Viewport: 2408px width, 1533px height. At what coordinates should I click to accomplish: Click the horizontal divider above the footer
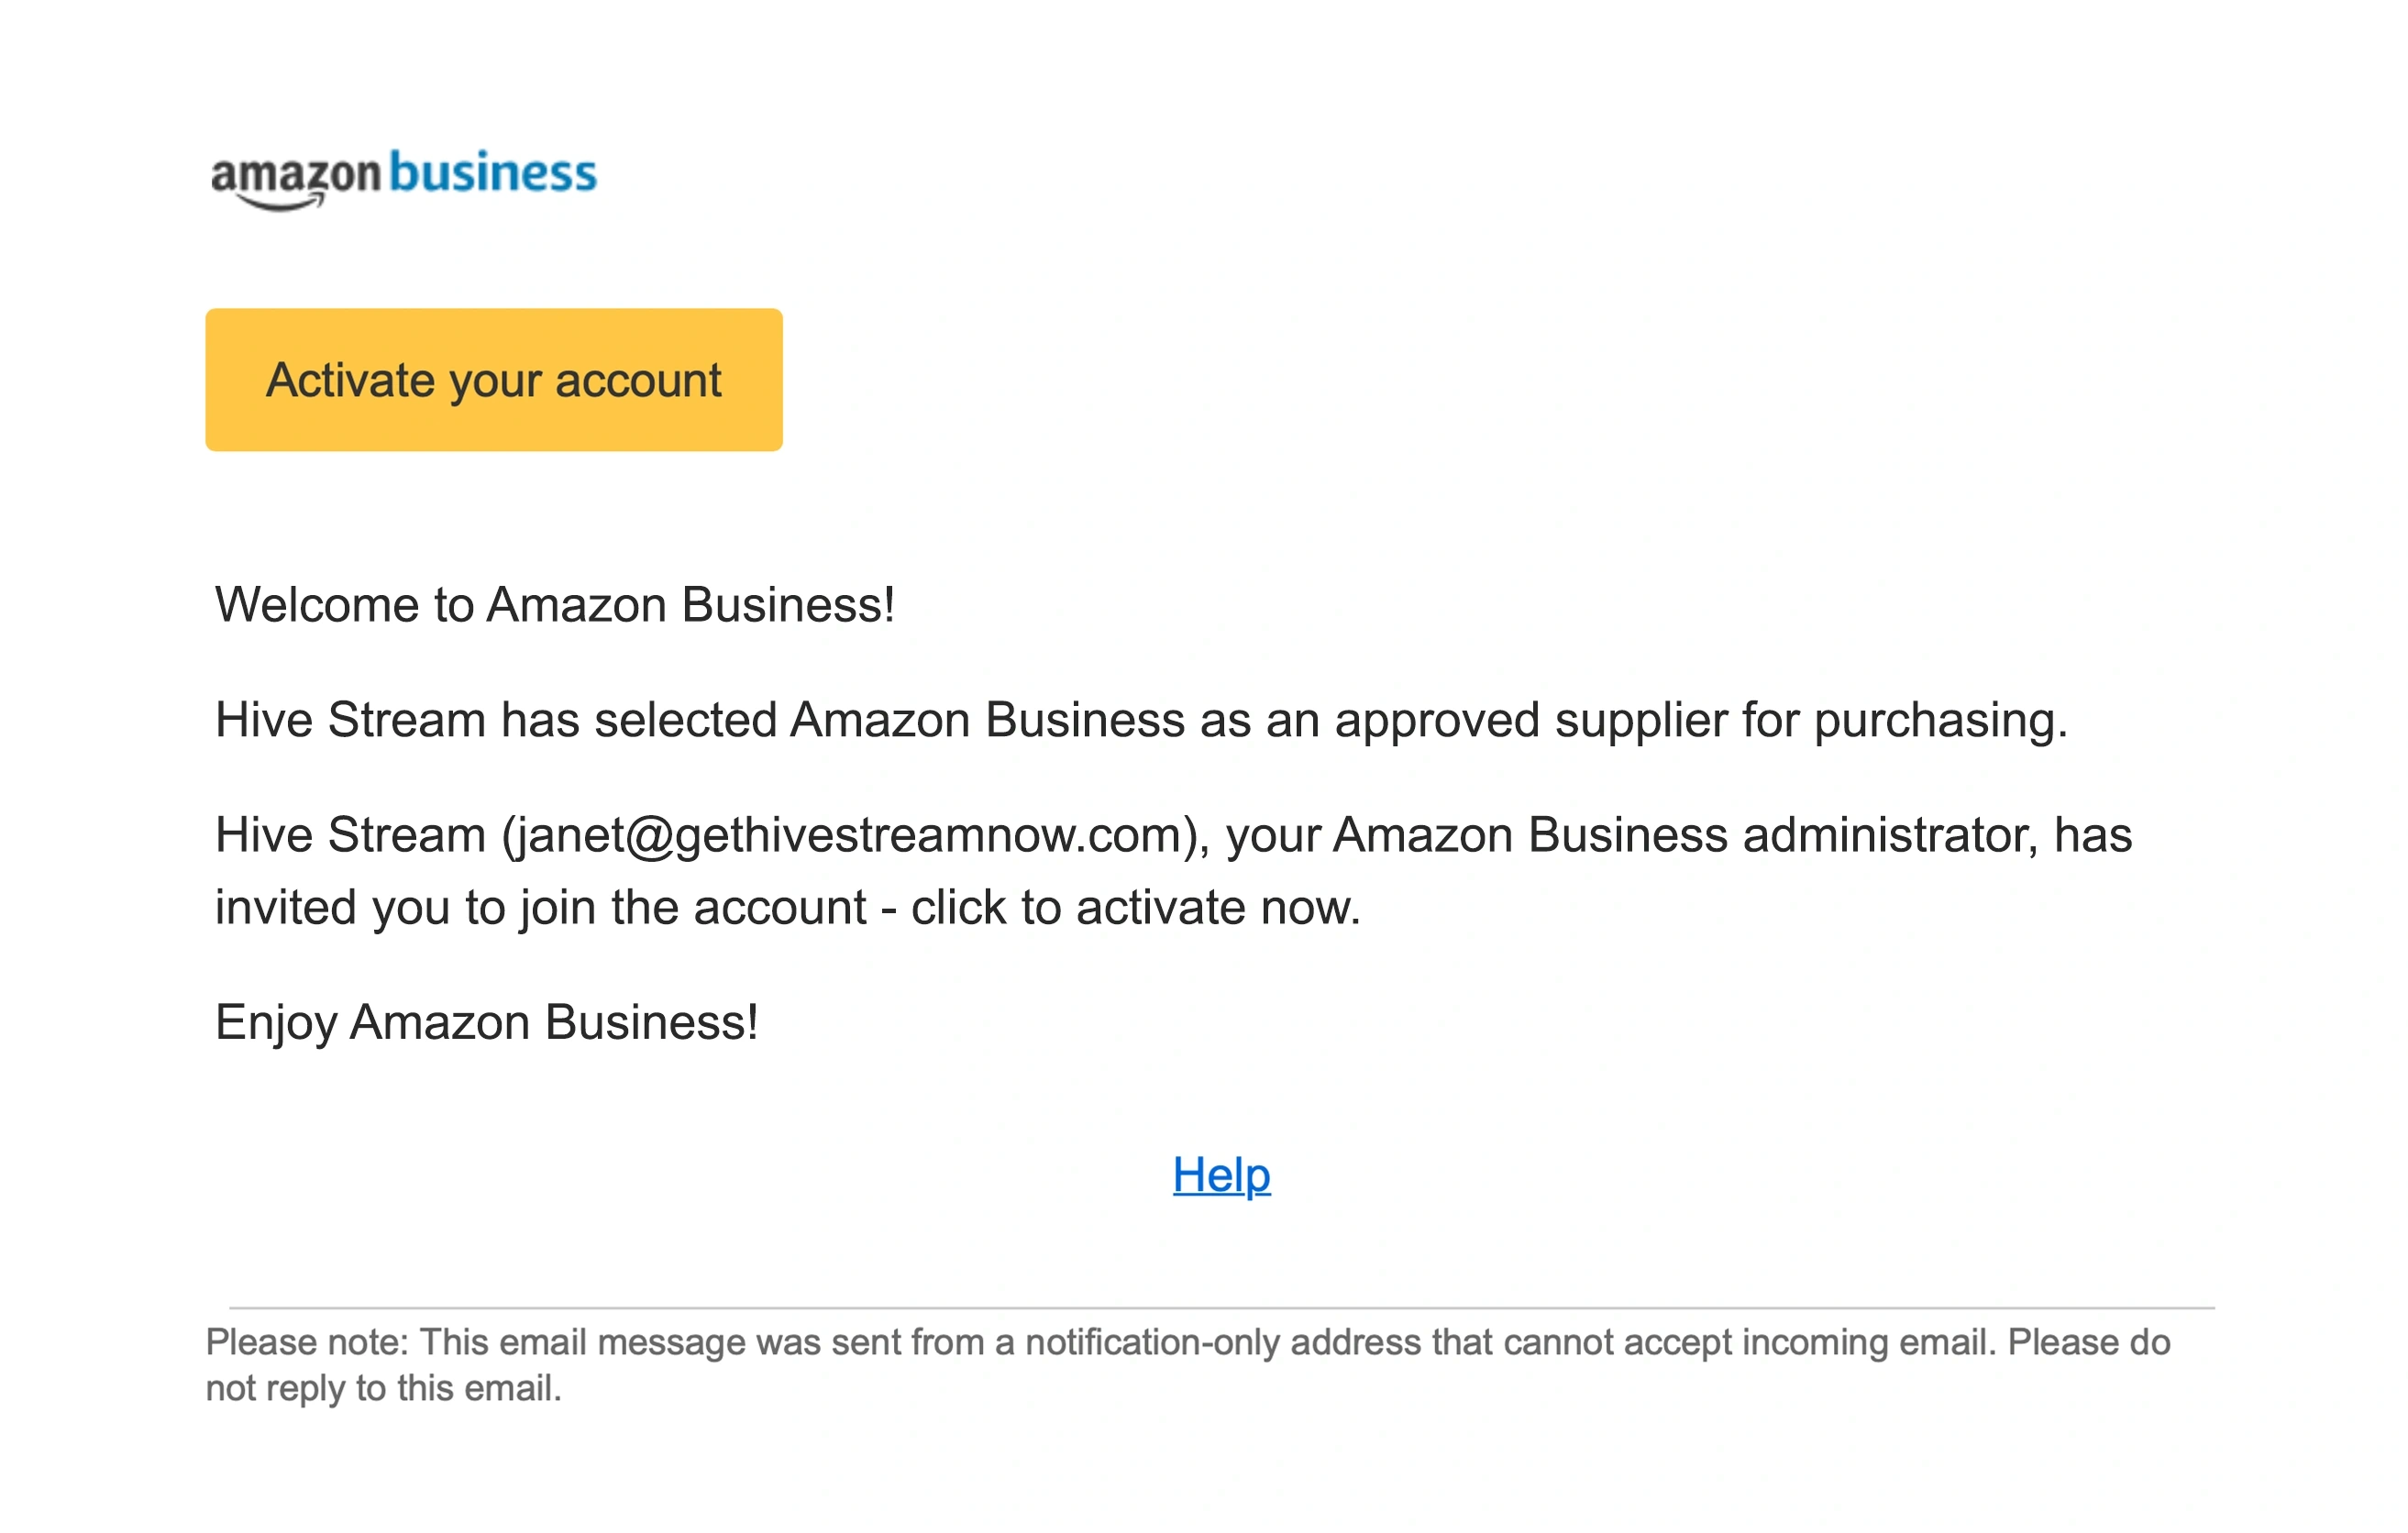click(1221, 1307)
